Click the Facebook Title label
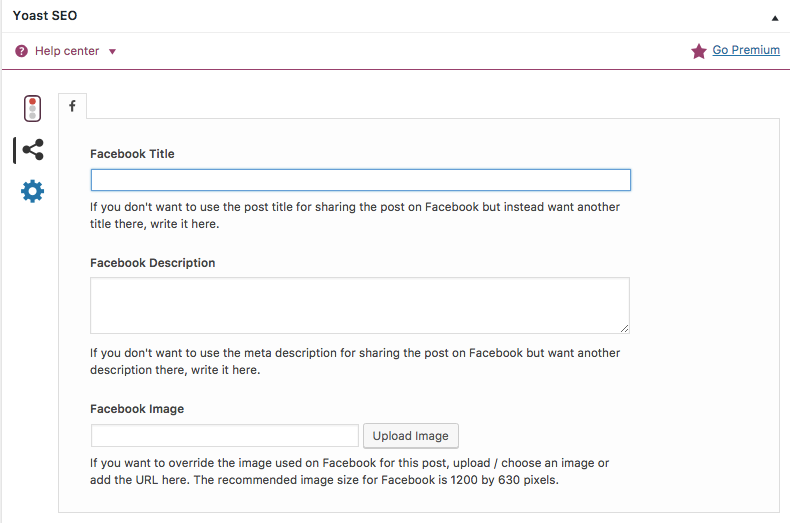Viewport: 790px width, 523px height. click(132, 154)
